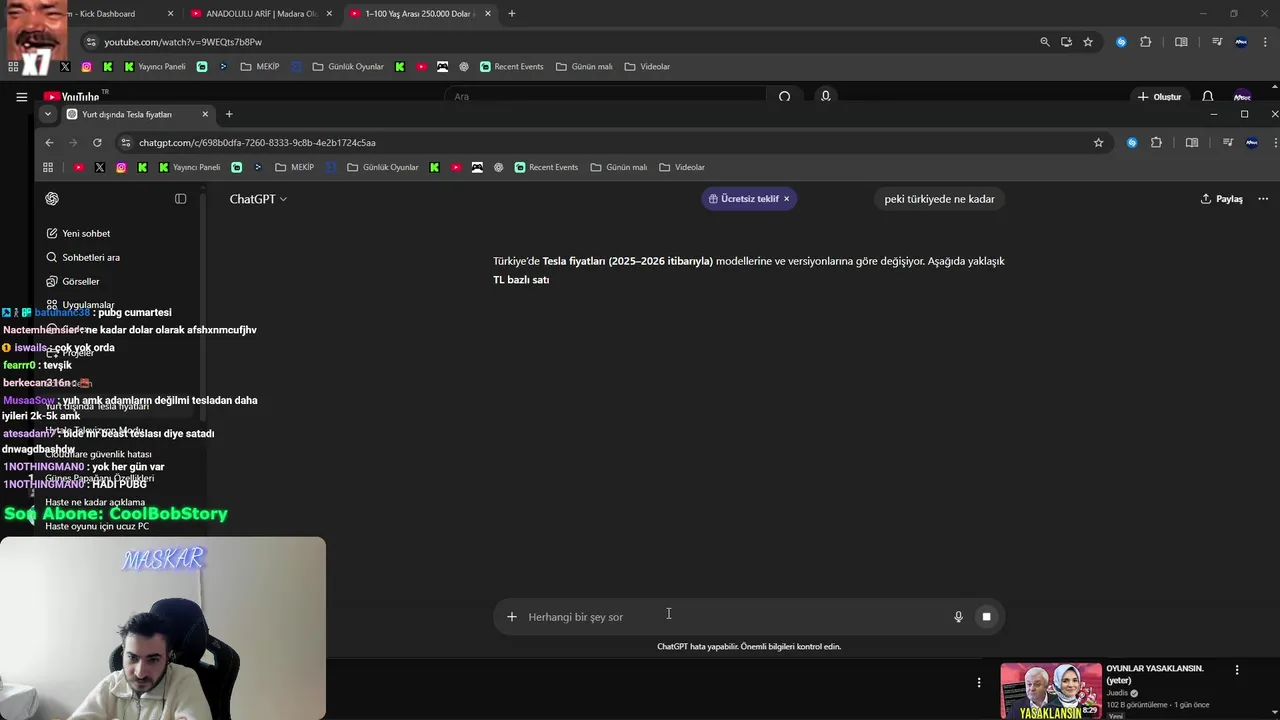1280x720 pixels.
Task: Click the zoom magnifier icon in the YouTube address bar
Action: [x=1045, y=42]
